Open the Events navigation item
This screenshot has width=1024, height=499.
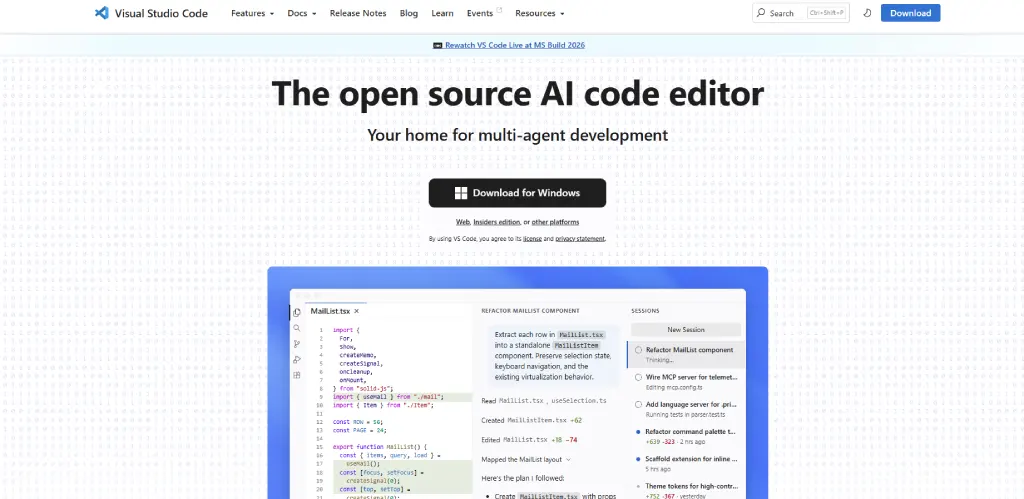click(480, 13)
